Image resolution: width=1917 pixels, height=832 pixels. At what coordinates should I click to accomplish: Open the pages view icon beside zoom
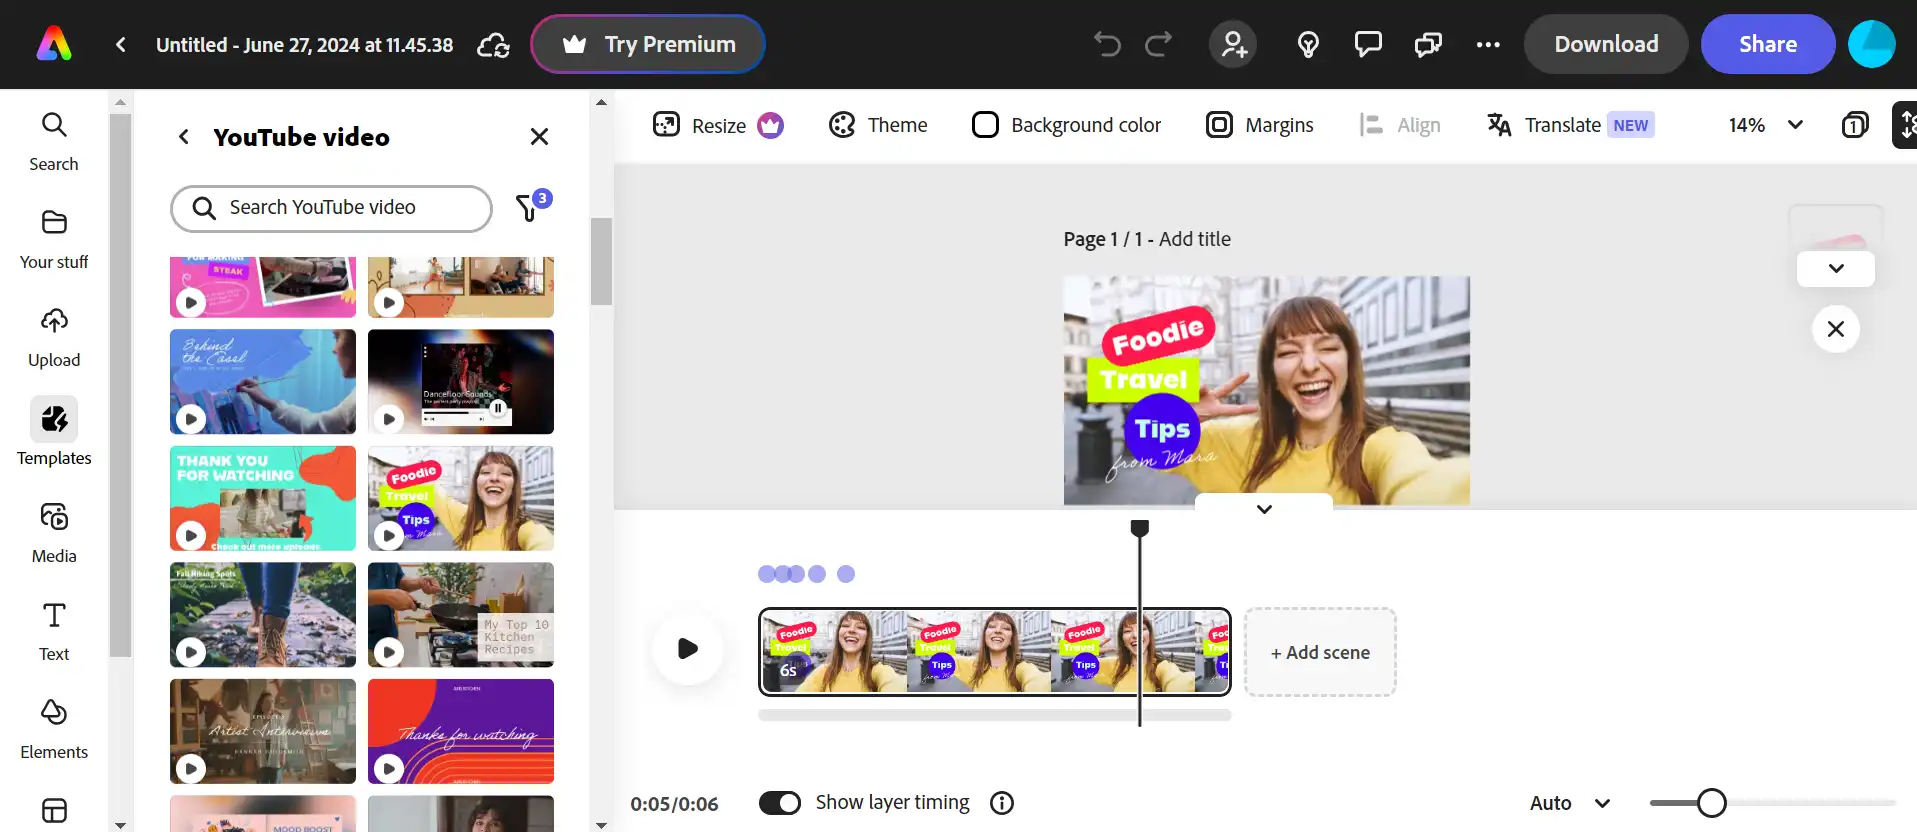(x=1855, y=125)
